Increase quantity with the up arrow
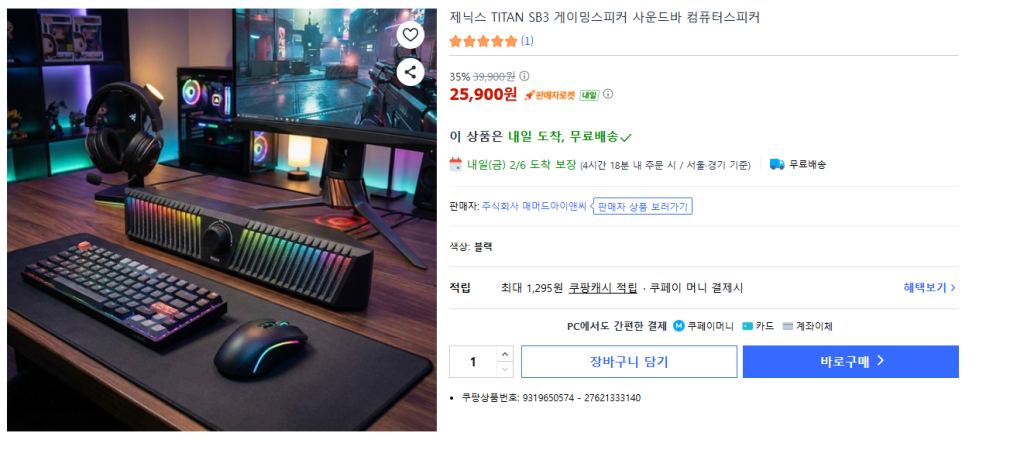 coord(505,354)
